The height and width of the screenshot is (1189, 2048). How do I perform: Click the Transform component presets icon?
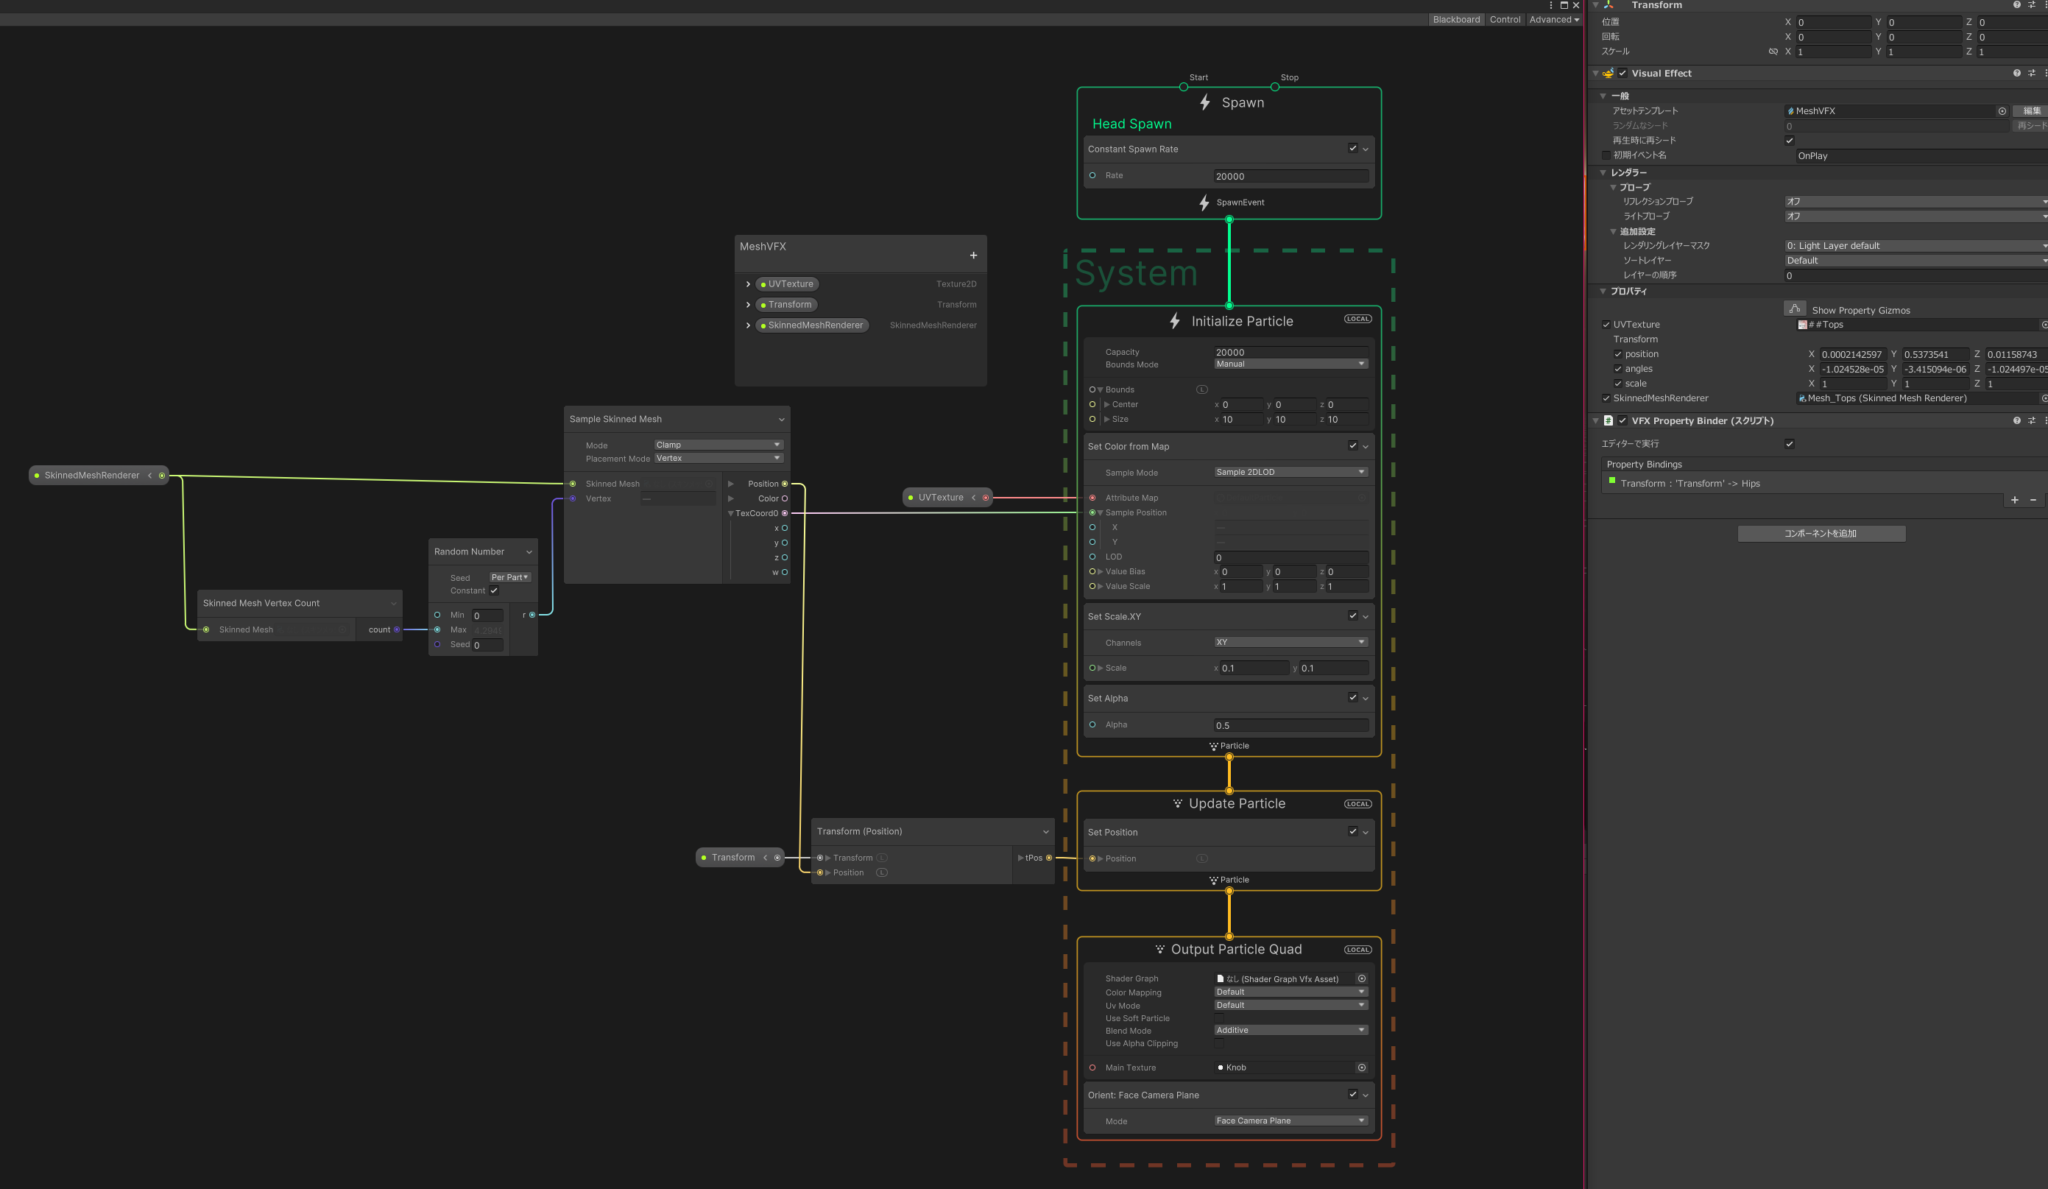2031,5
